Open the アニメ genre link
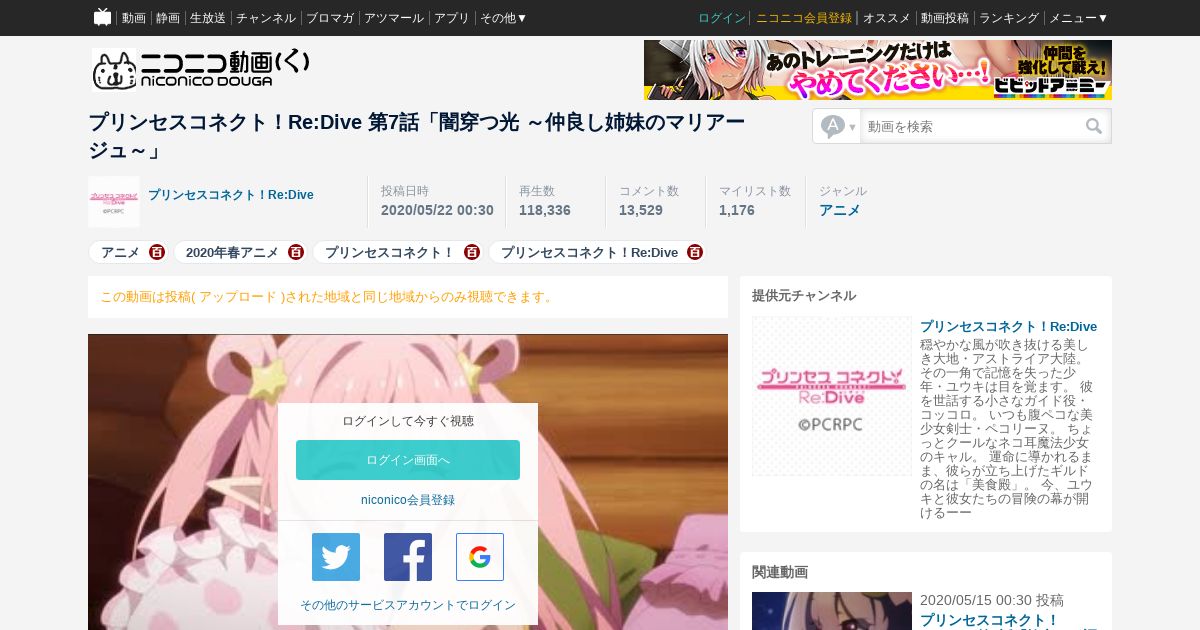The image size is (1200, 630). 840,210
